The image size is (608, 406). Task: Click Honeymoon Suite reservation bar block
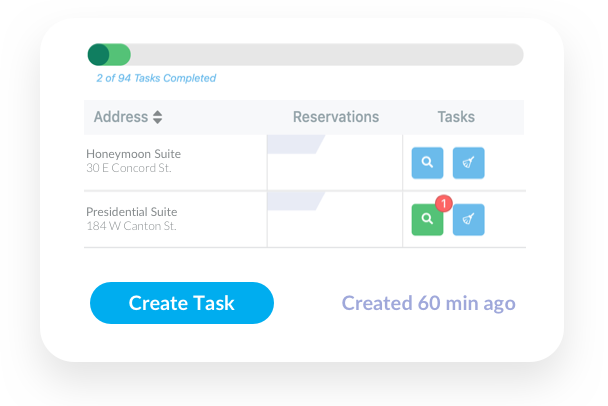[x=296, y=144]
